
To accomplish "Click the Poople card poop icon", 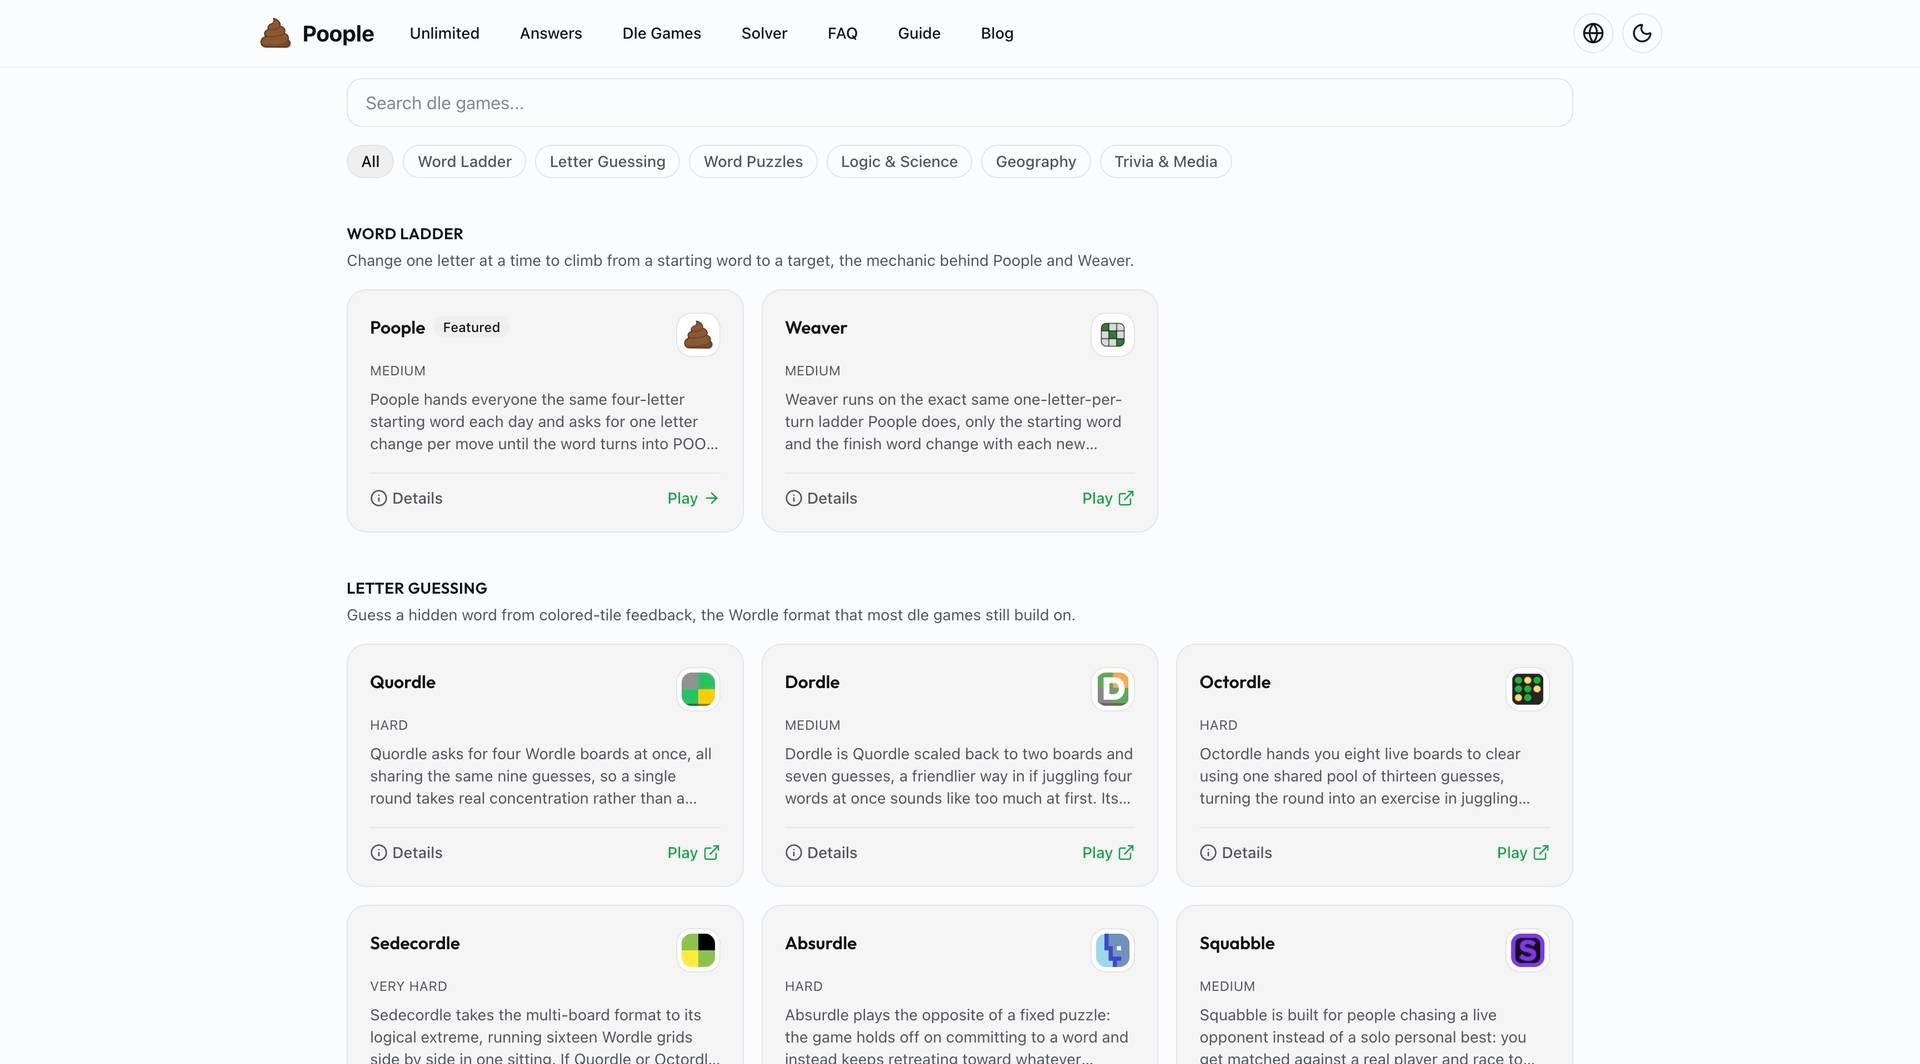I will coord(698,335).
